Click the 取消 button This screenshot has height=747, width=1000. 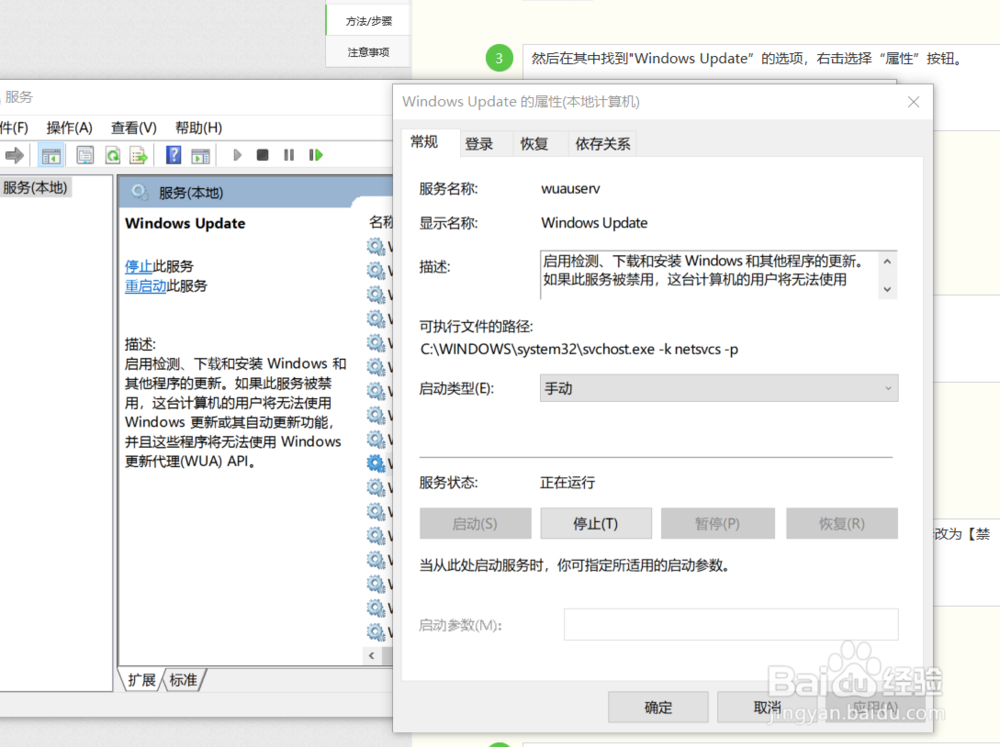pos(767,707)
